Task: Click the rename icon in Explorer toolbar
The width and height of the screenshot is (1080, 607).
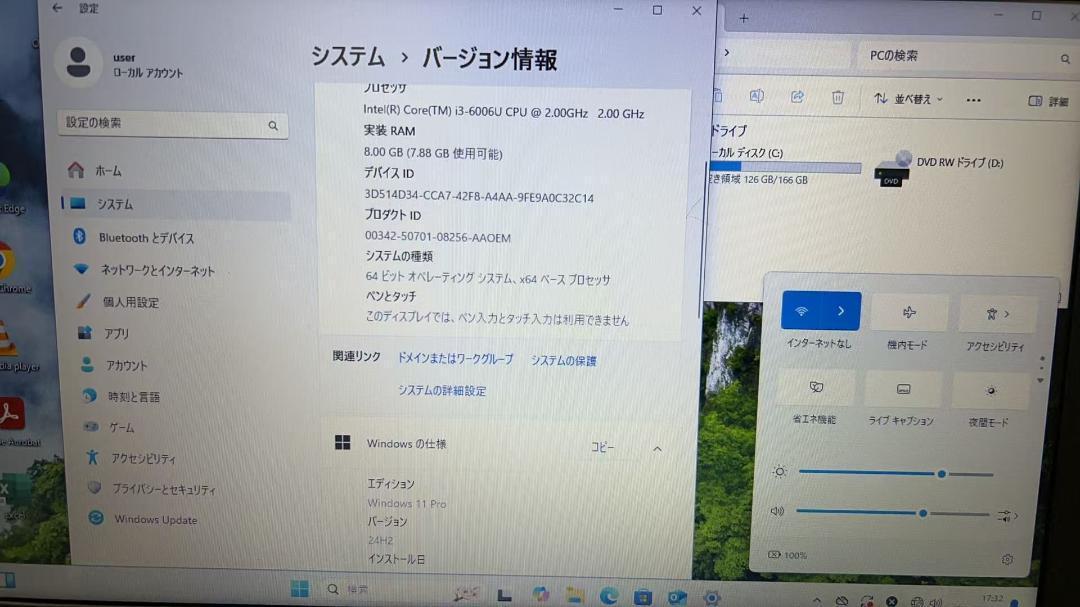Action: pos(756,96)
